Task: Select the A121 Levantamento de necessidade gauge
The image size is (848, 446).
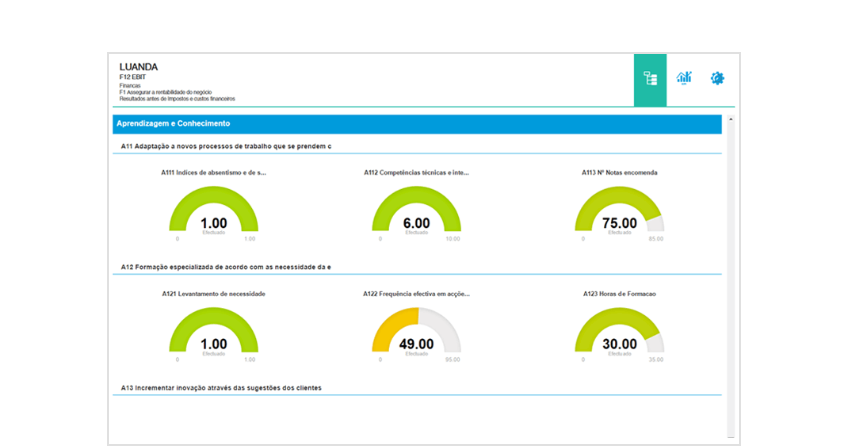Action: click(214, 332)
